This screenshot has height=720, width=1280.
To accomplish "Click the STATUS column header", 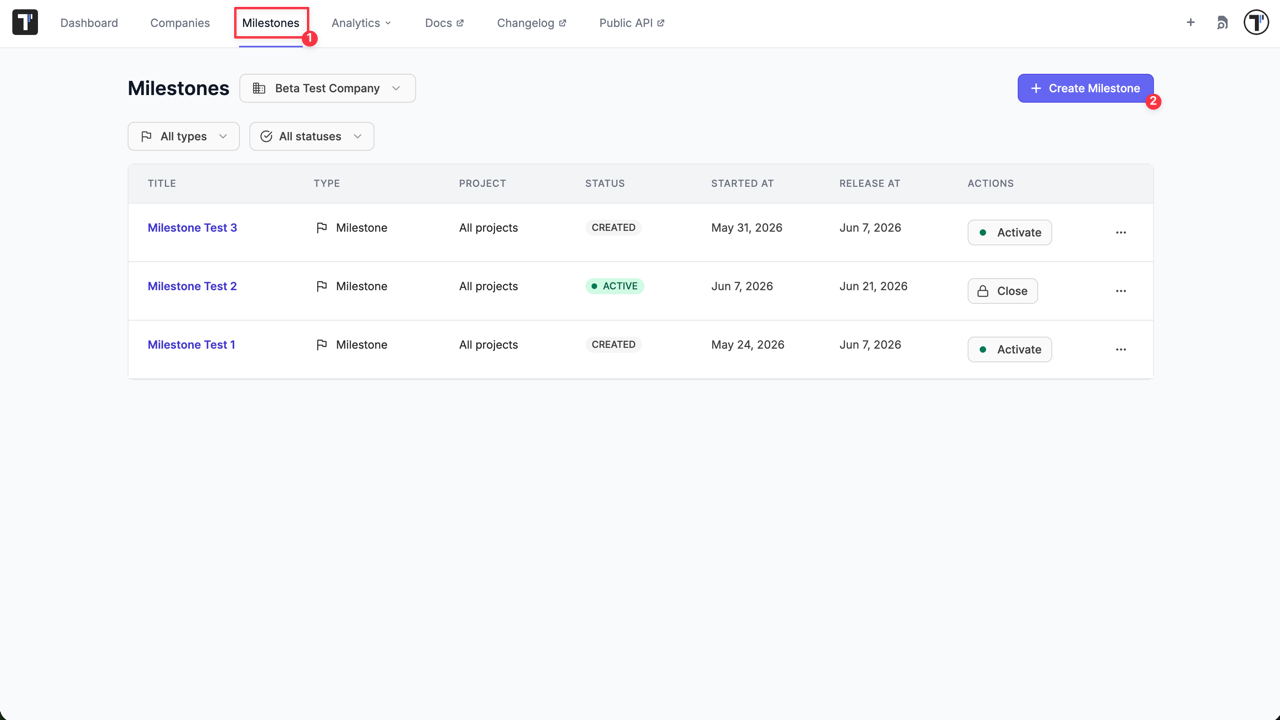I will pyautogui.click(x=605, y=184).
